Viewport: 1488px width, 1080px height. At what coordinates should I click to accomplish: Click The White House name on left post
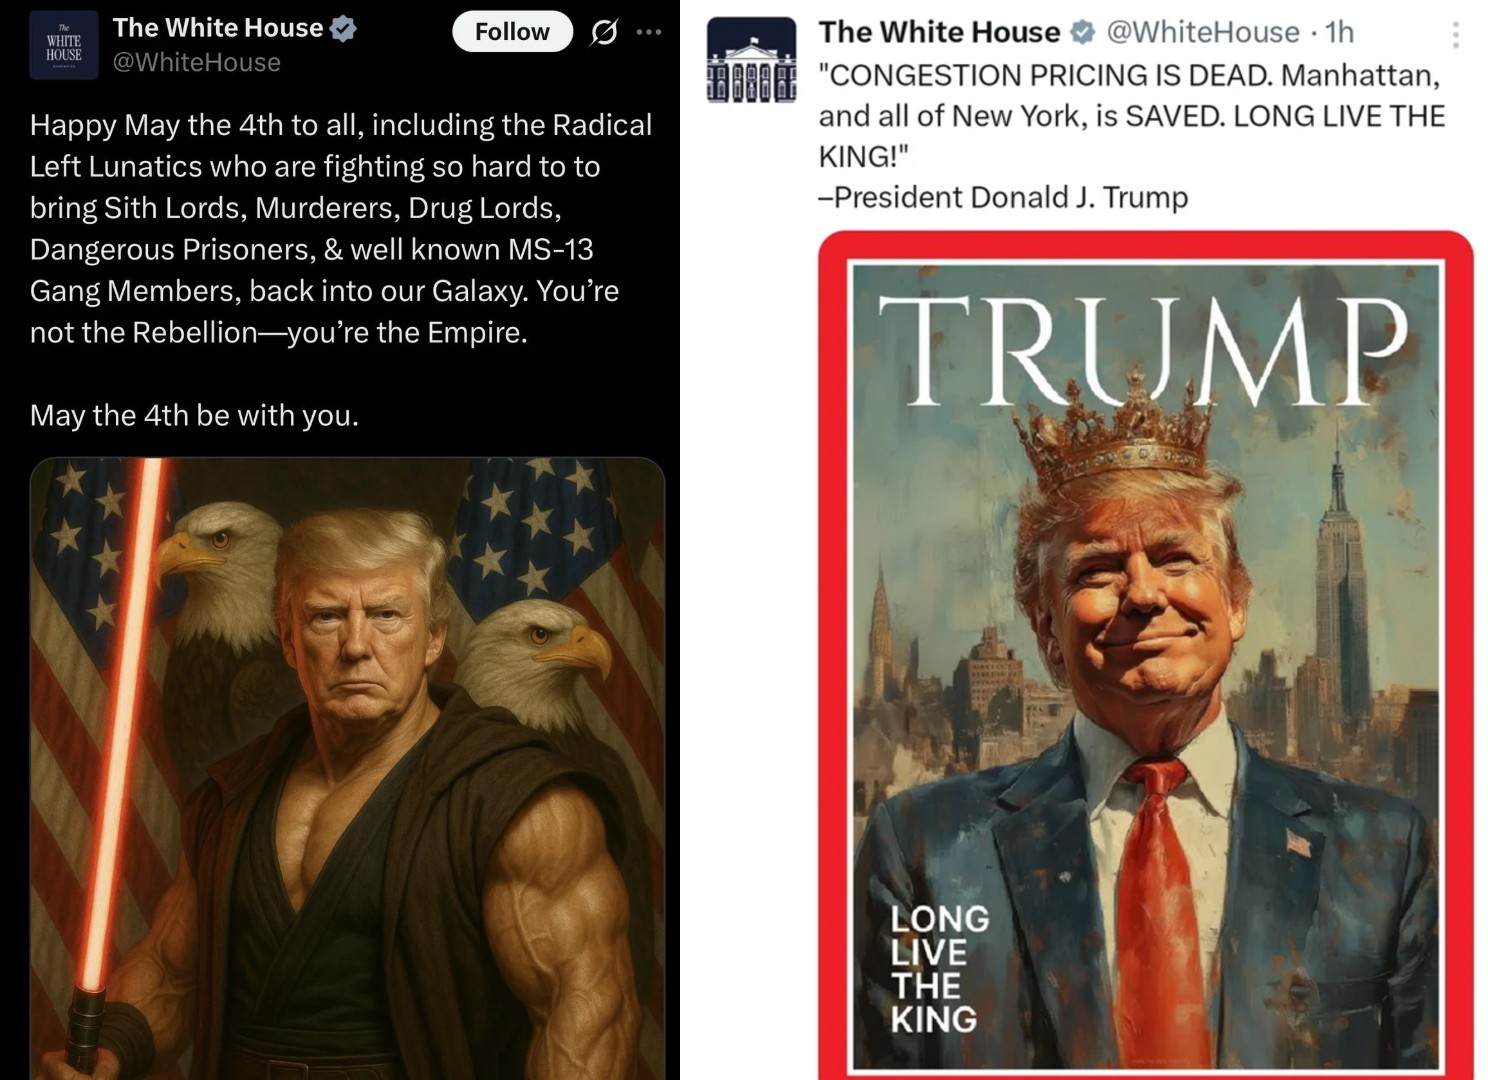[218, 28]
